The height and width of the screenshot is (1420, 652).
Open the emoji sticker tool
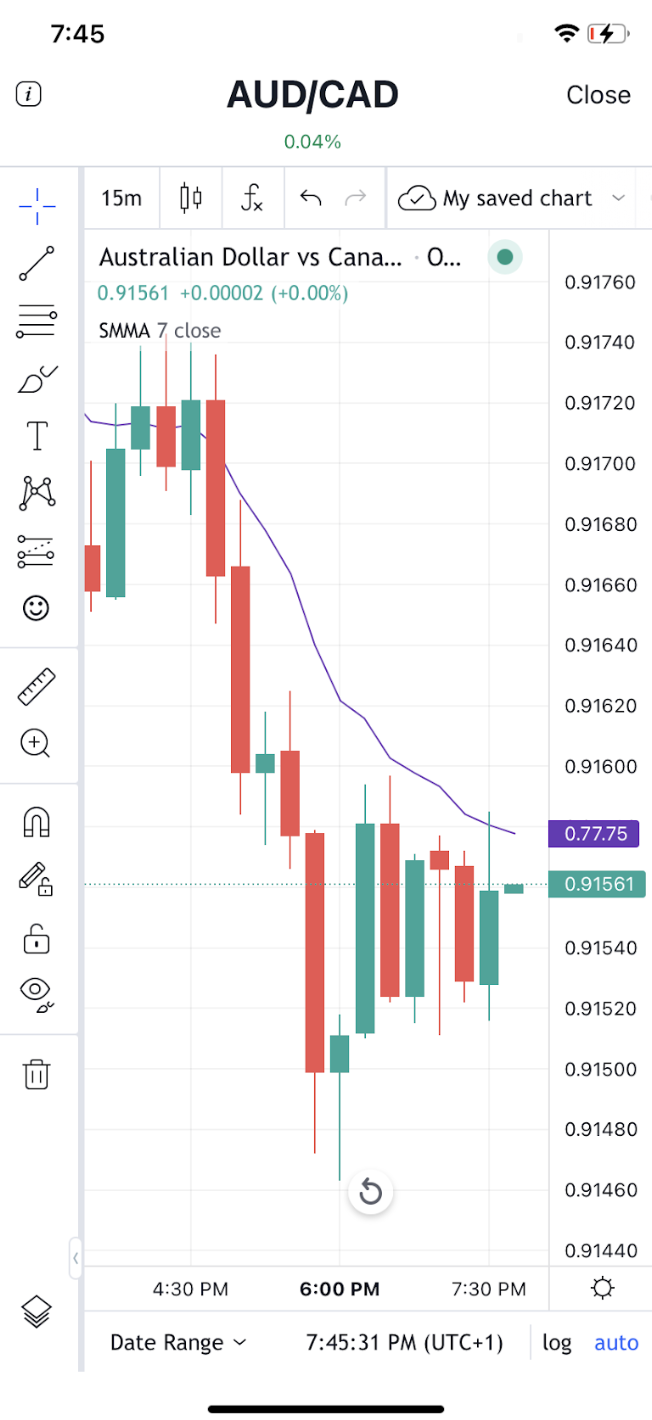[37, 608]
